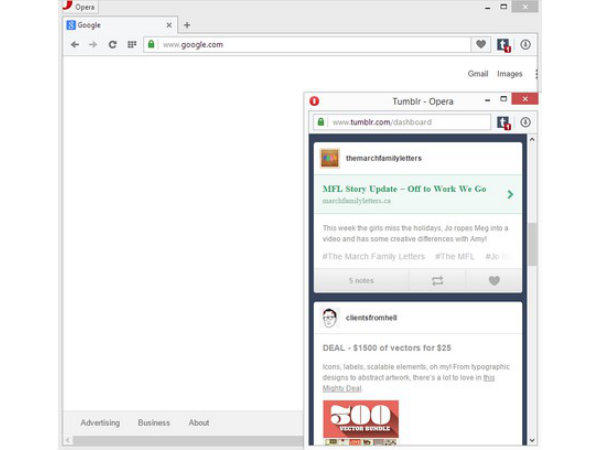Minimize the Tumblr - Opera window
The image size is (600, 450).
tap(487, 100)
